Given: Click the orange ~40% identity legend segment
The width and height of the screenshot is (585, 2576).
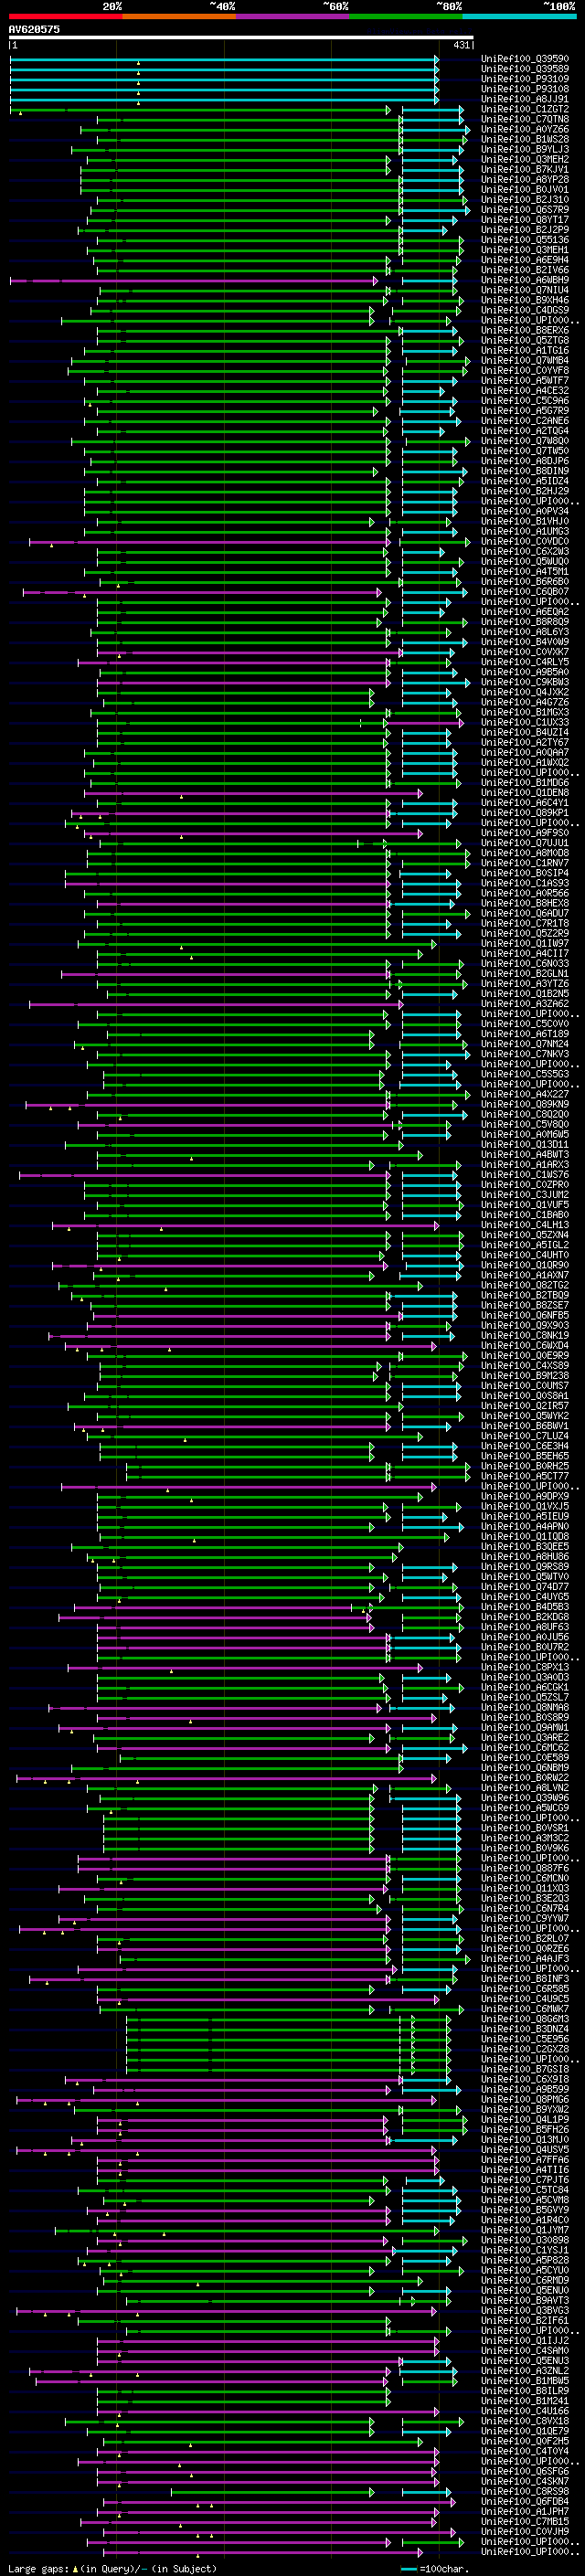Looking at the screenshot, I should coord(179,16).
